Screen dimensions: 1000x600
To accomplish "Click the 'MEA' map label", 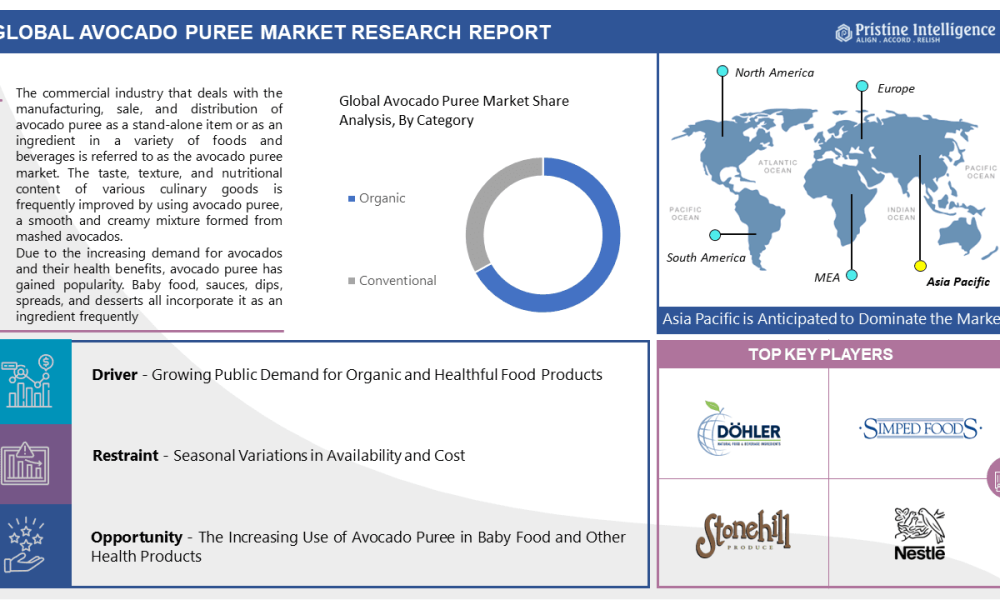I will pyautogui.click(x=827, y=277).
